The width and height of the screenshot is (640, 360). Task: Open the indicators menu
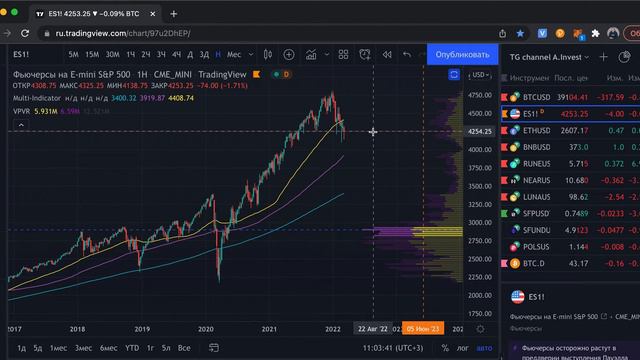click(311, 54)
